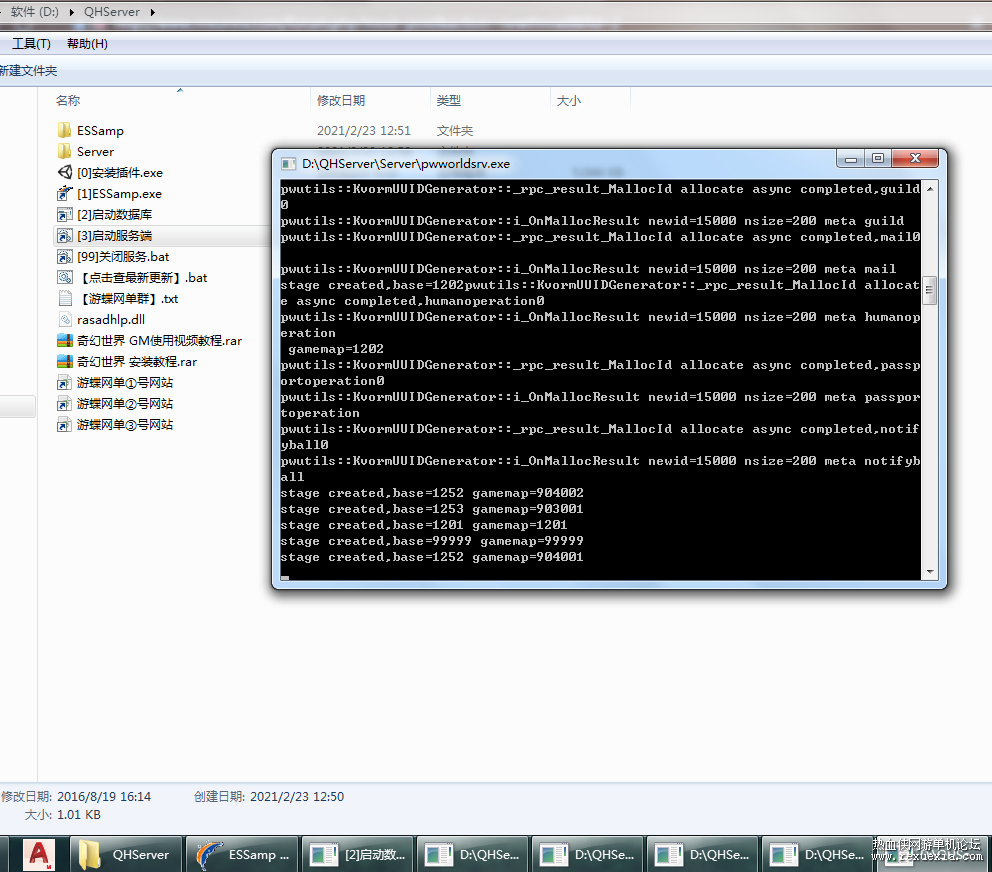Select the 游蝶网单①号网站 shortcut icon
992x872 pixels.
(x=65, y=382)
